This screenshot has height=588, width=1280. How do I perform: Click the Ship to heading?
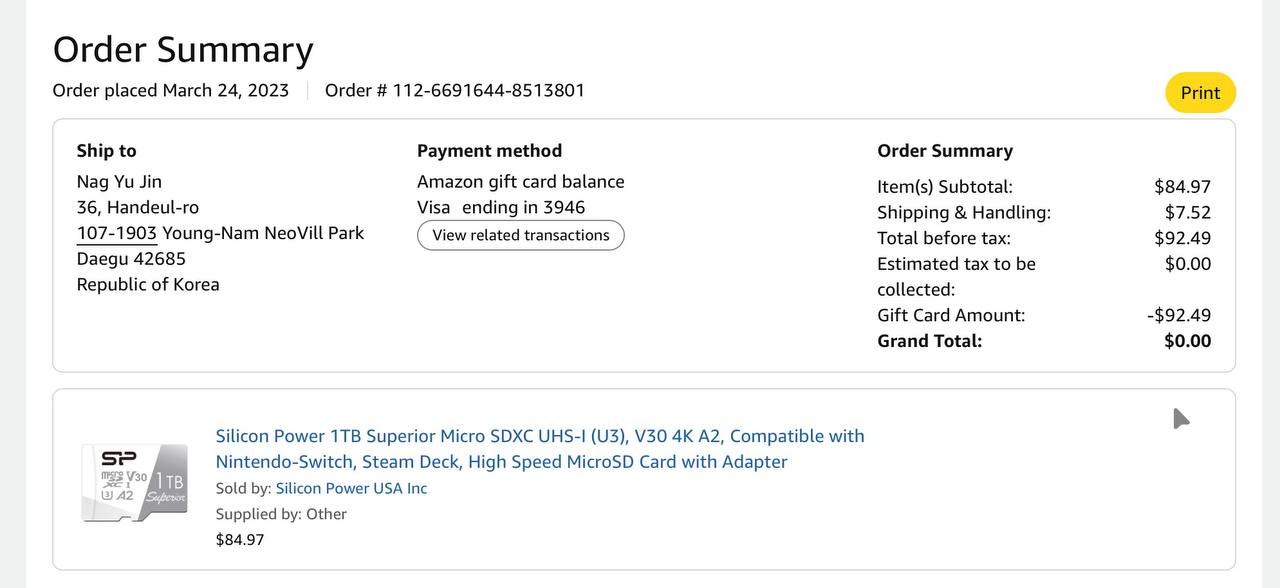106,151
